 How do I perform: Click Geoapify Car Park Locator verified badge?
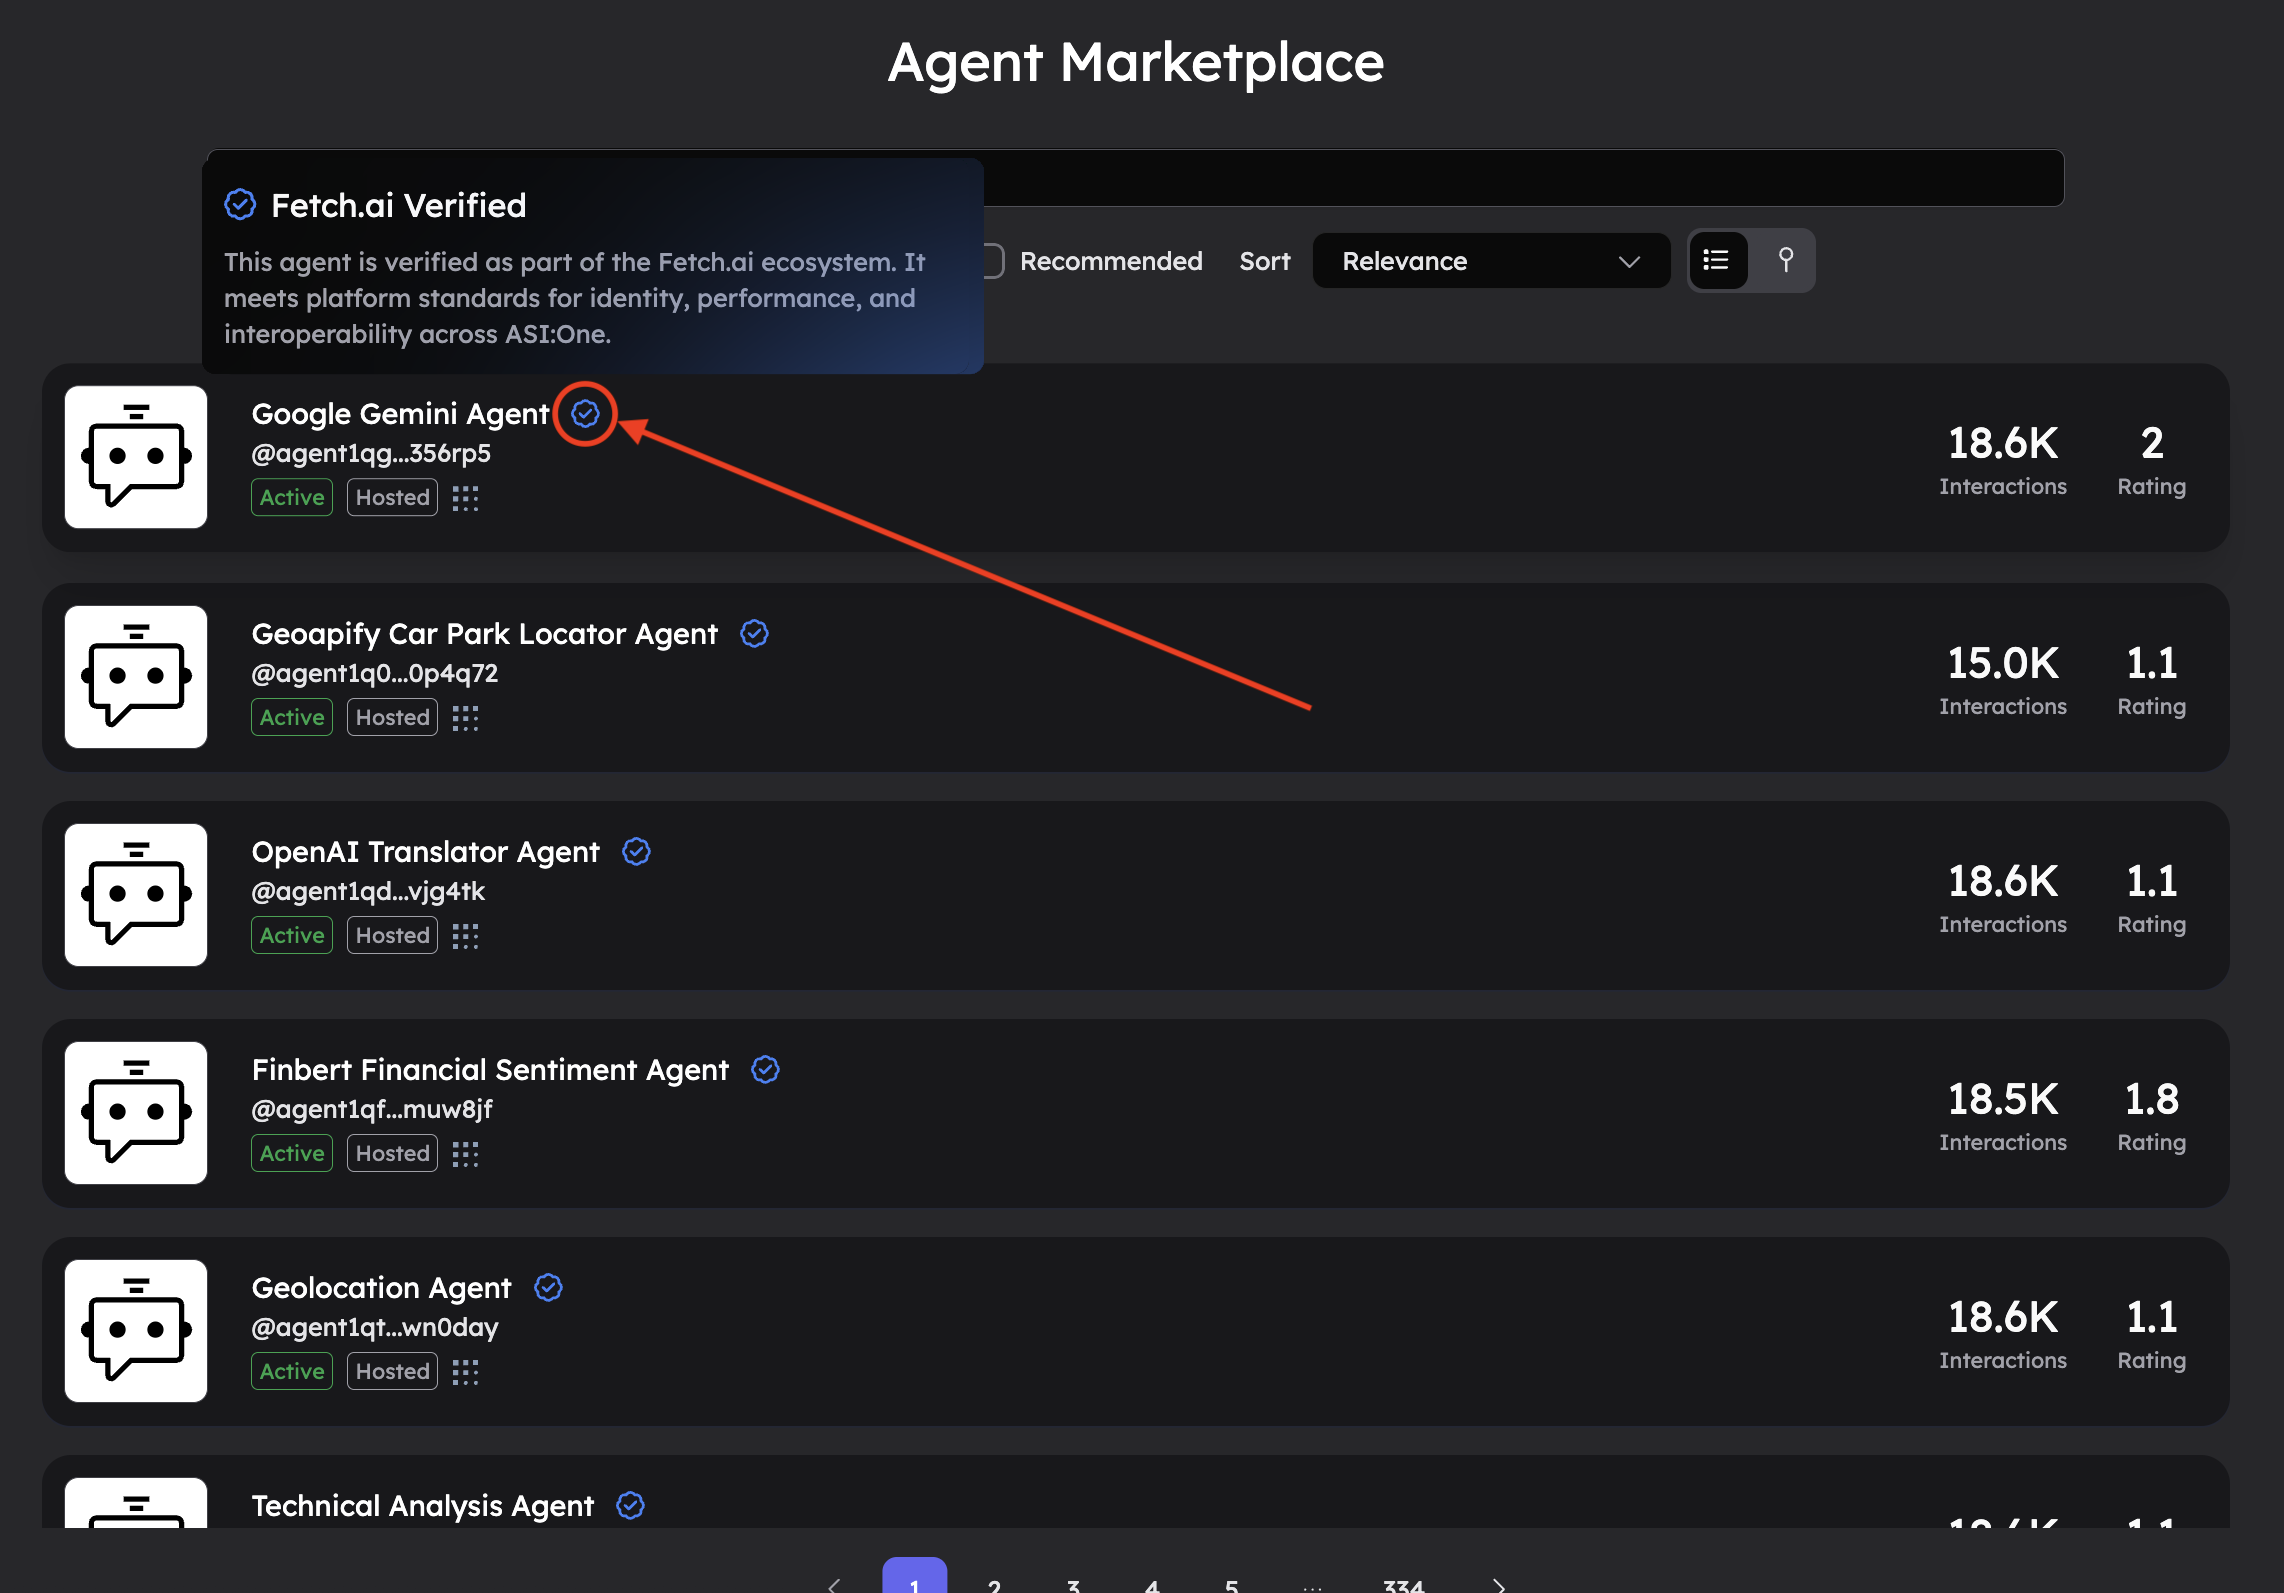pyautogui.click(x=754, y=633)
